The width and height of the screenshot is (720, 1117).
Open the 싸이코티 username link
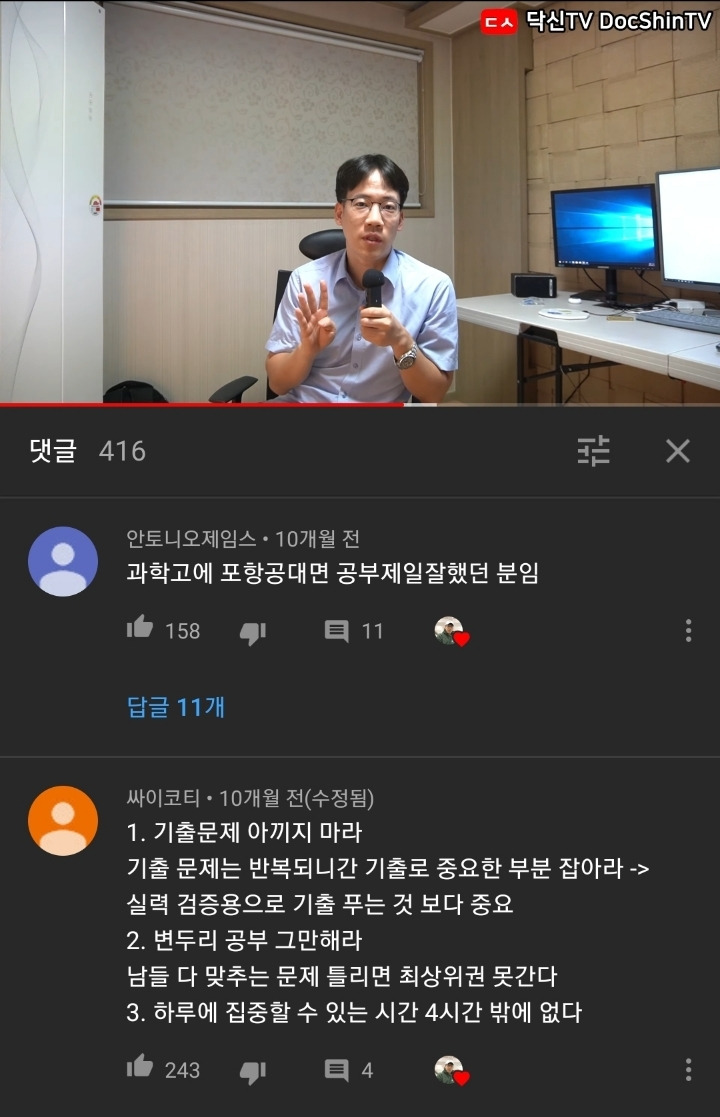coord(163,798)
